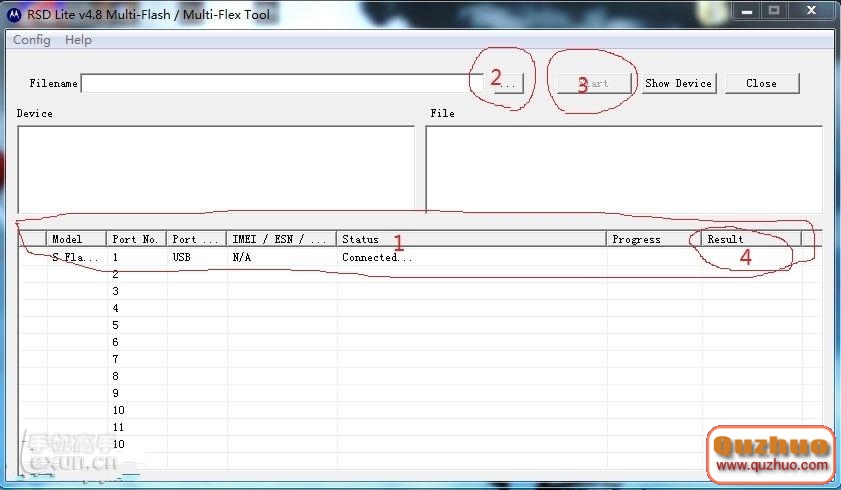Click the File information box

tap(624, 169)
